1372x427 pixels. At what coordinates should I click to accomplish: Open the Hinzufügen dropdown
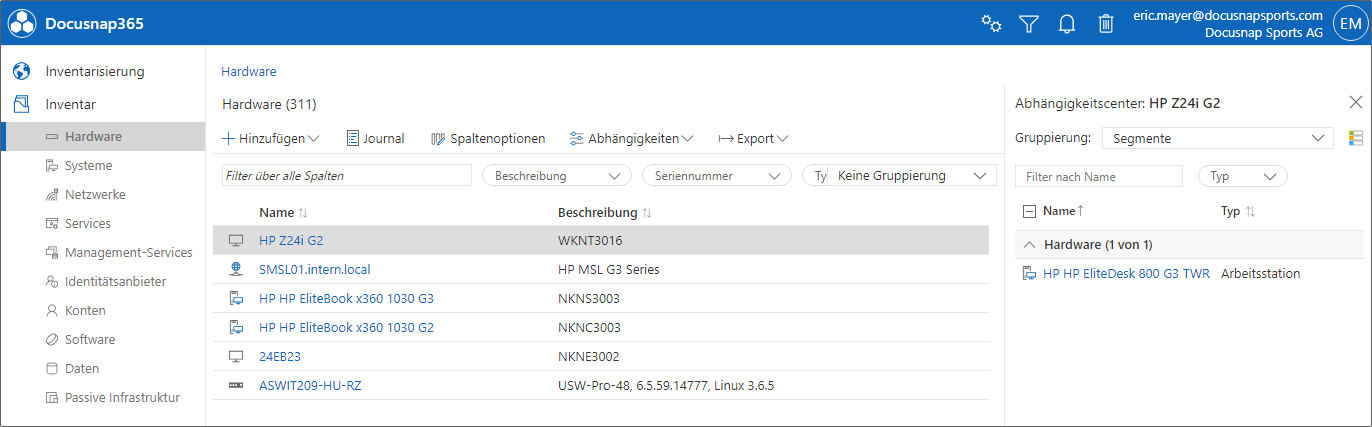[270, 139]
